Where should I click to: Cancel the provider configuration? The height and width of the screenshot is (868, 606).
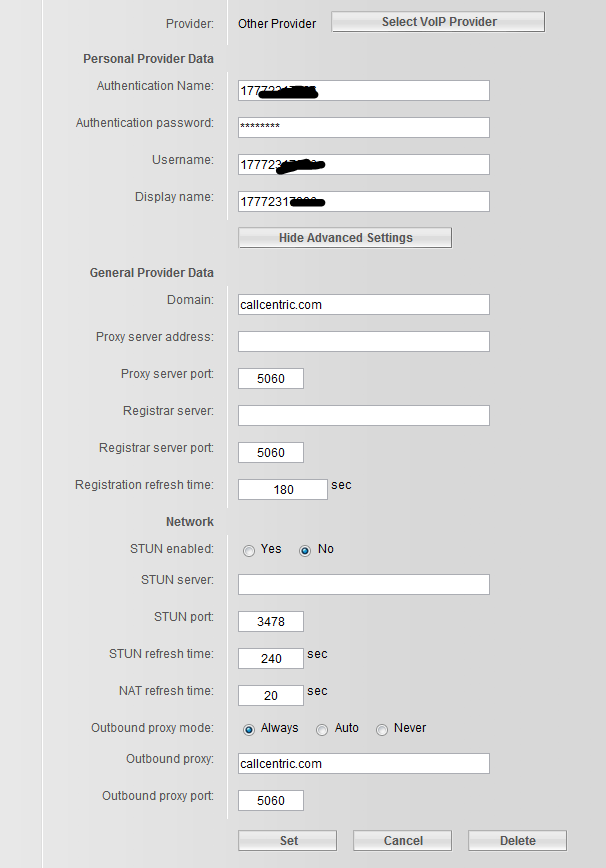pos(402,840)
